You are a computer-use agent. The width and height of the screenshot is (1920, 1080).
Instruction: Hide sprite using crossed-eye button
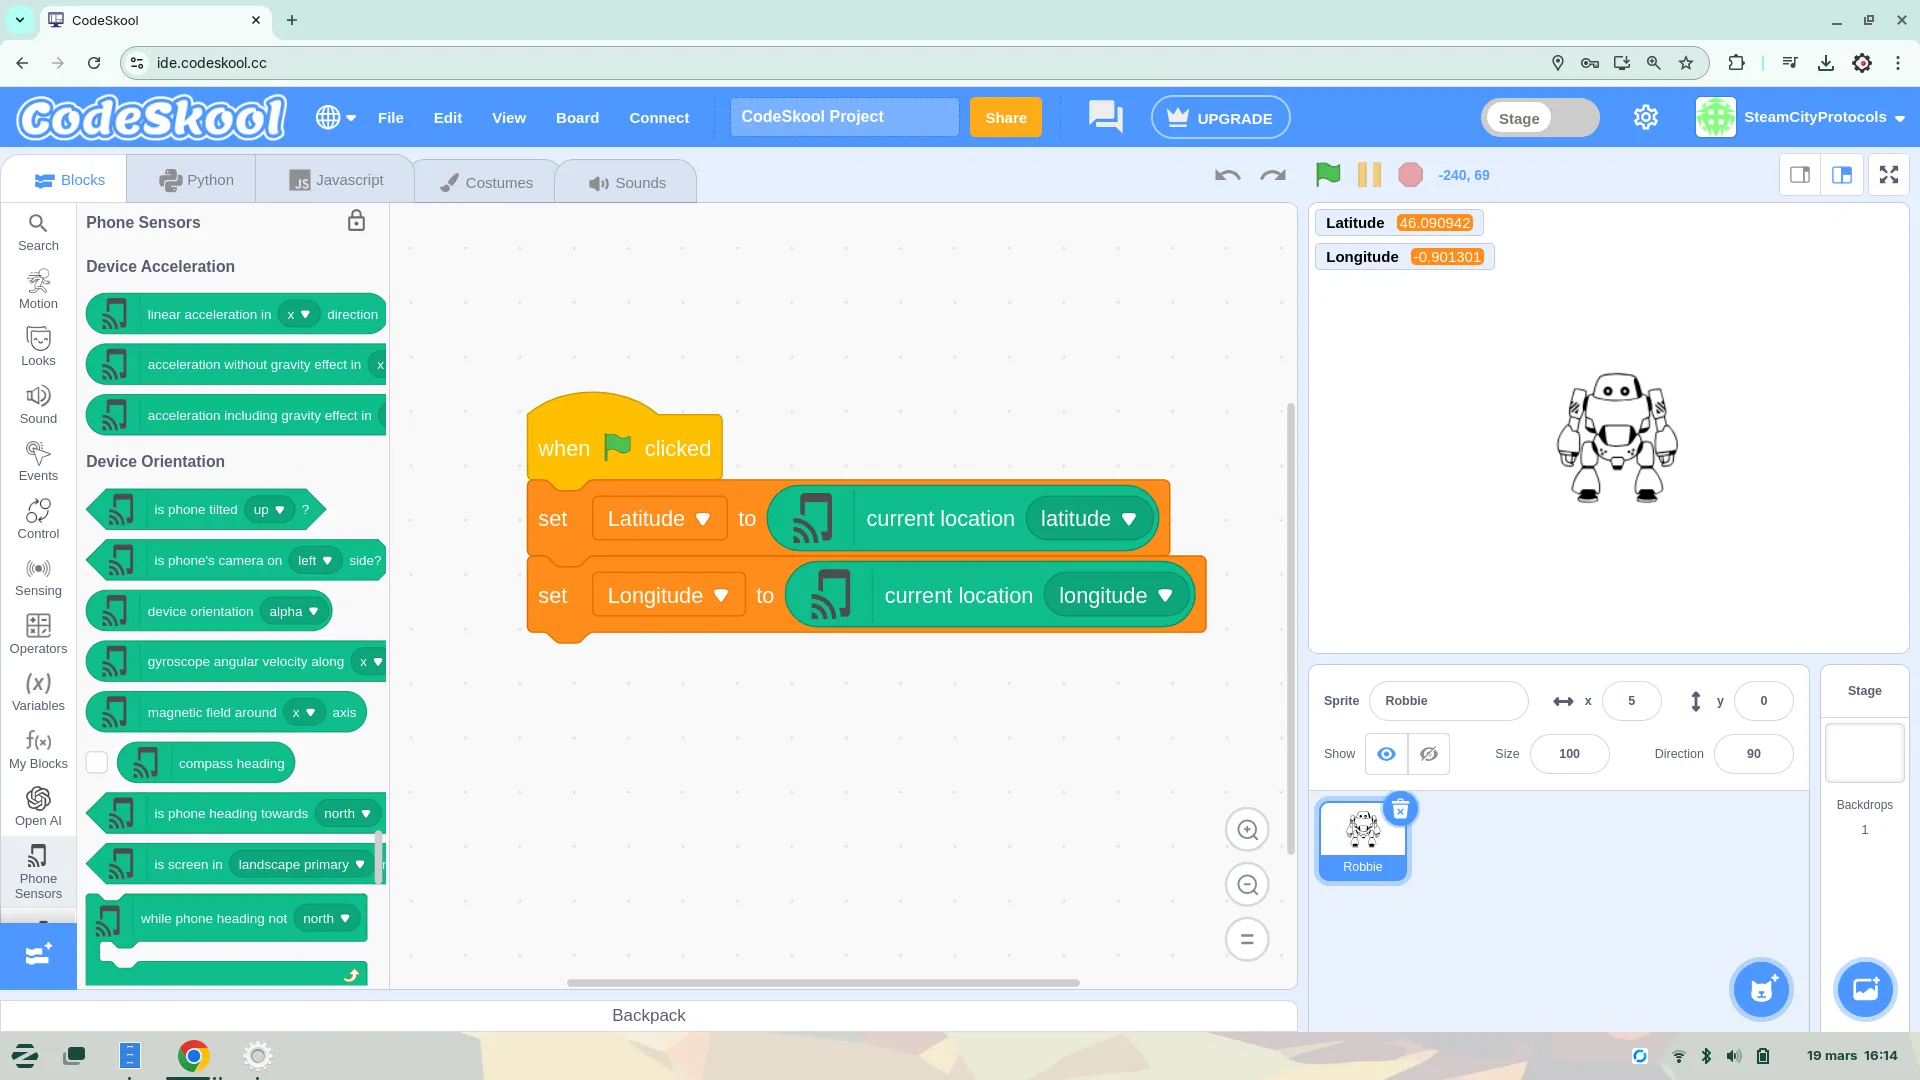[x=1429, y=754]
